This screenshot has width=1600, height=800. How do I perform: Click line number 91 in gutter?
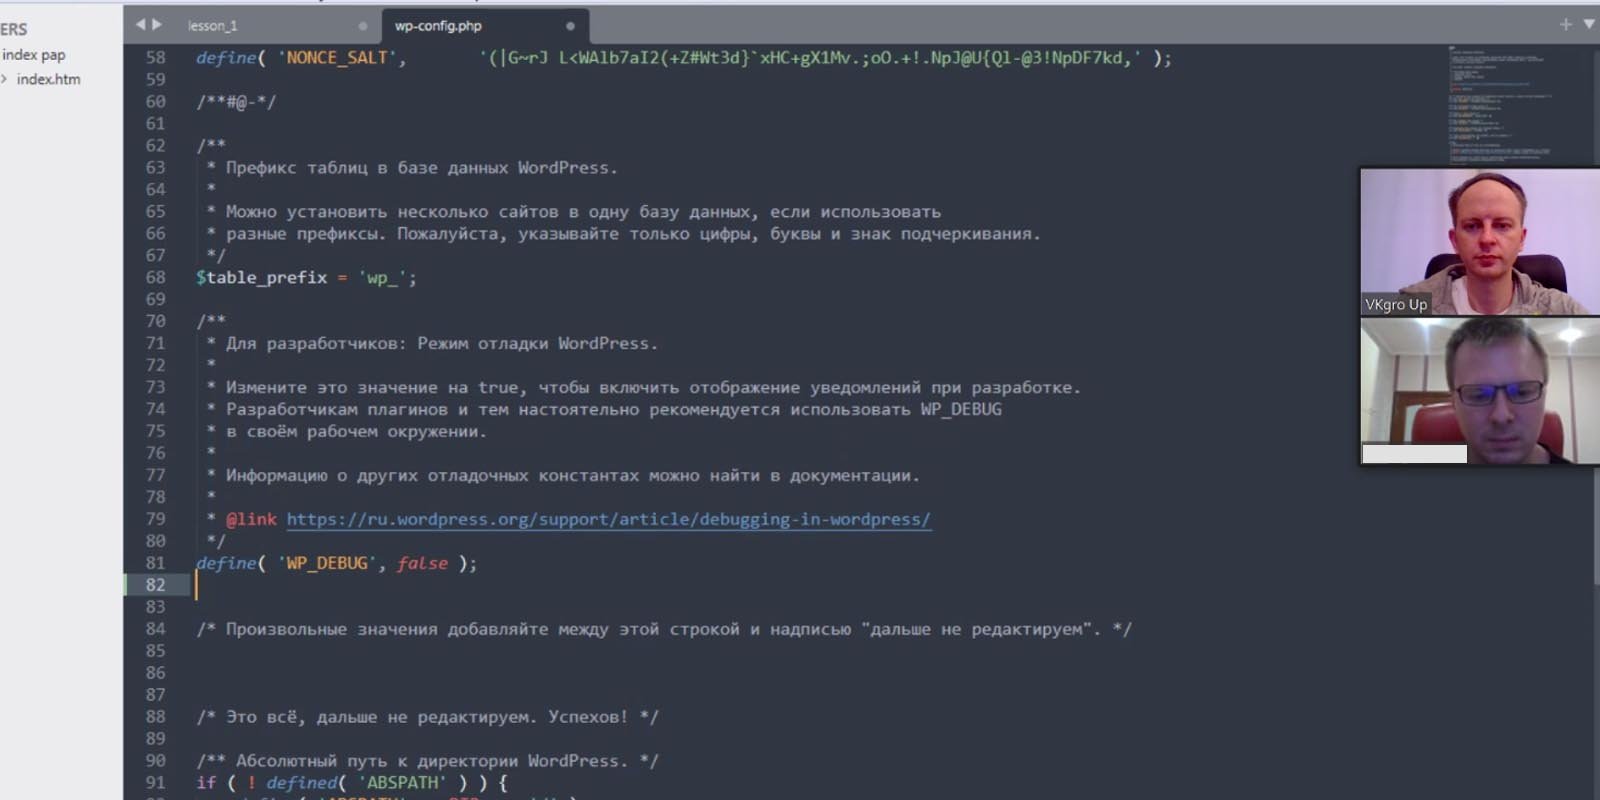tap(155, 783)
